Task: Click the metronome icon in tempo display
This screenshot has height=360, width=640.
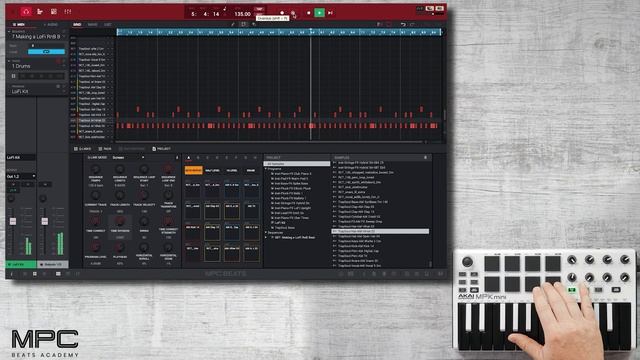Action: [x=225, y=9]
